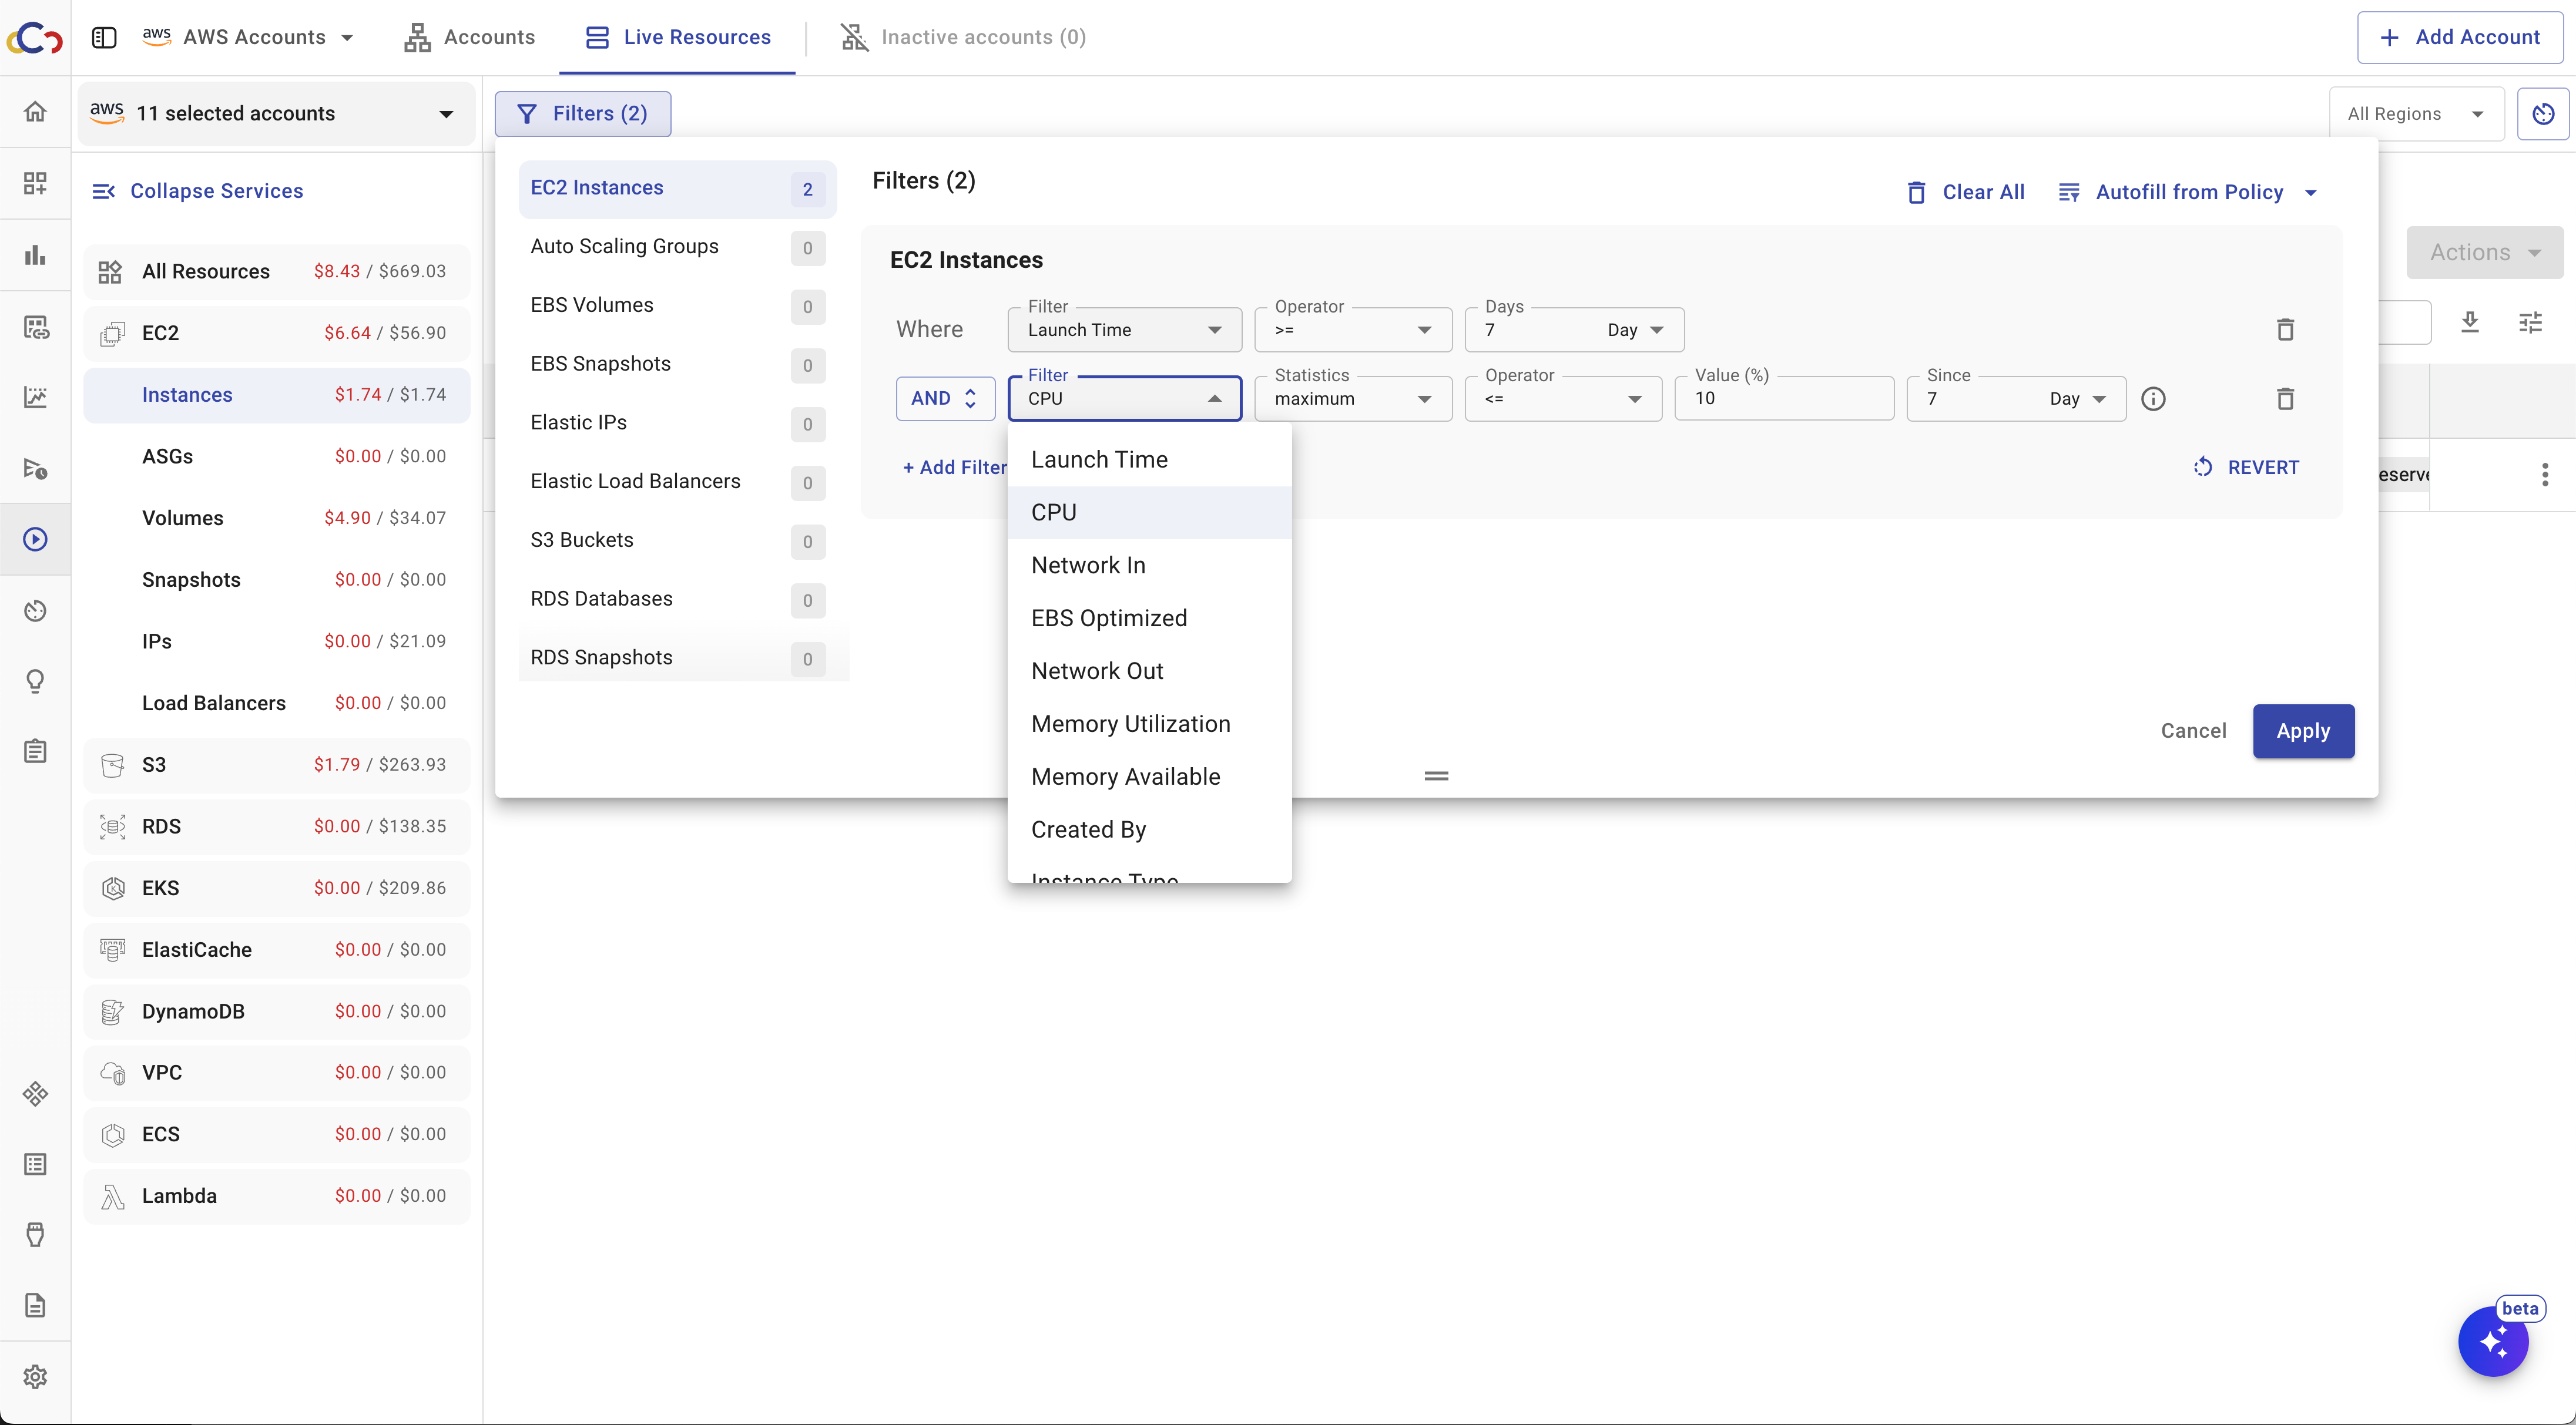This screenshot has width=2576, height=1425.
Task: Open the 11 selected accounts dropdown
Action: [x=272, y=114]
